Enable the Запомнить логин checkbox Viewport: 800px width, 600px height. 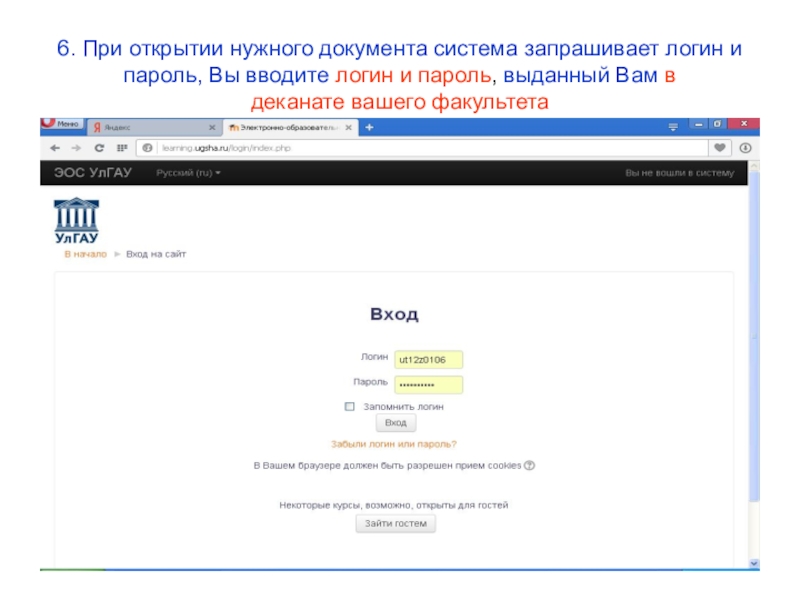pos(350,407)
